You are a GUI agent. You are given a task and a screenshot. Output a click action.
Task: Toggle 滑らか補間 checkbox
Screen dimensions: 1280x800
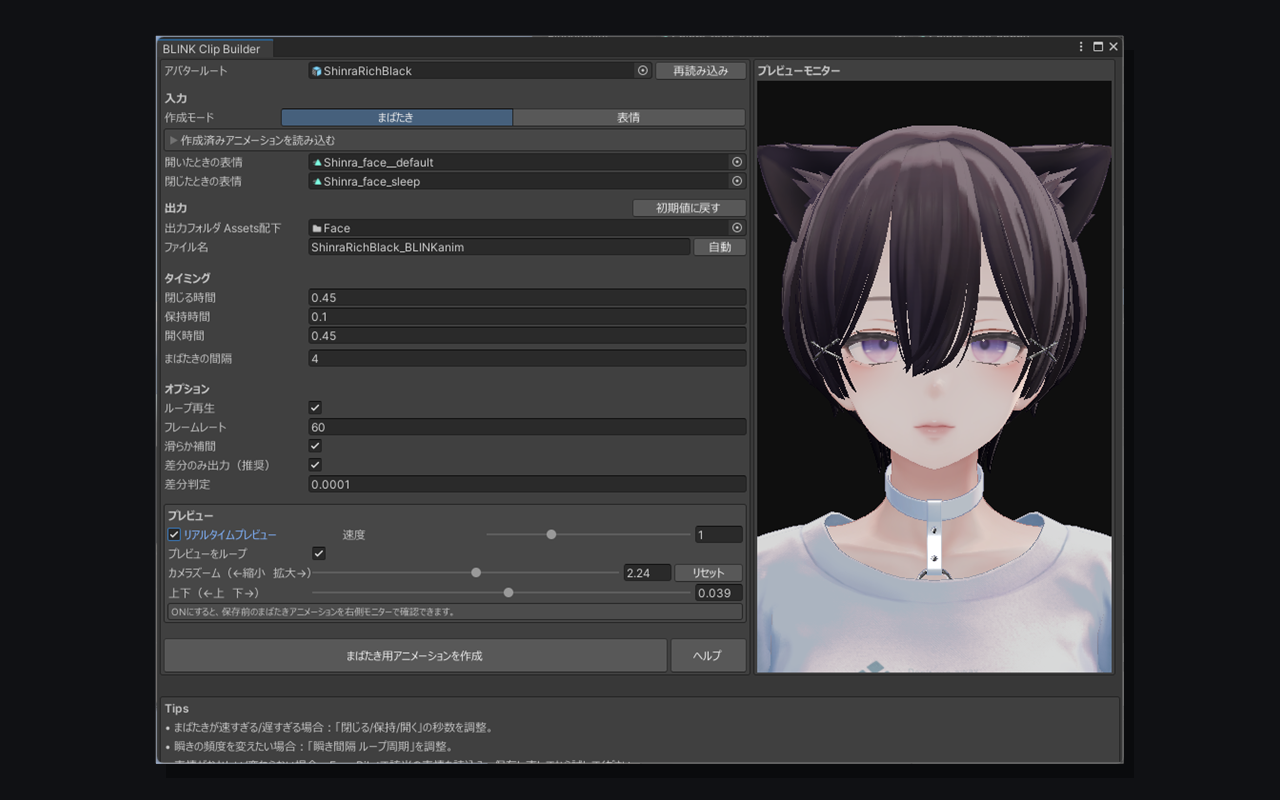315,446
